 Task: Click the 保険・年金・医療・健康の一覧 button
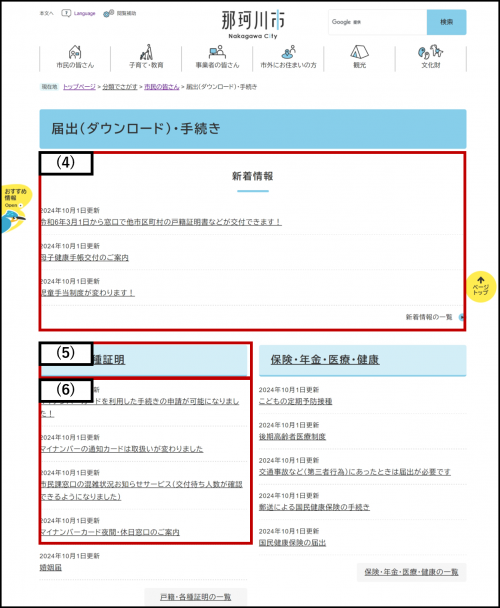point(412,572)
